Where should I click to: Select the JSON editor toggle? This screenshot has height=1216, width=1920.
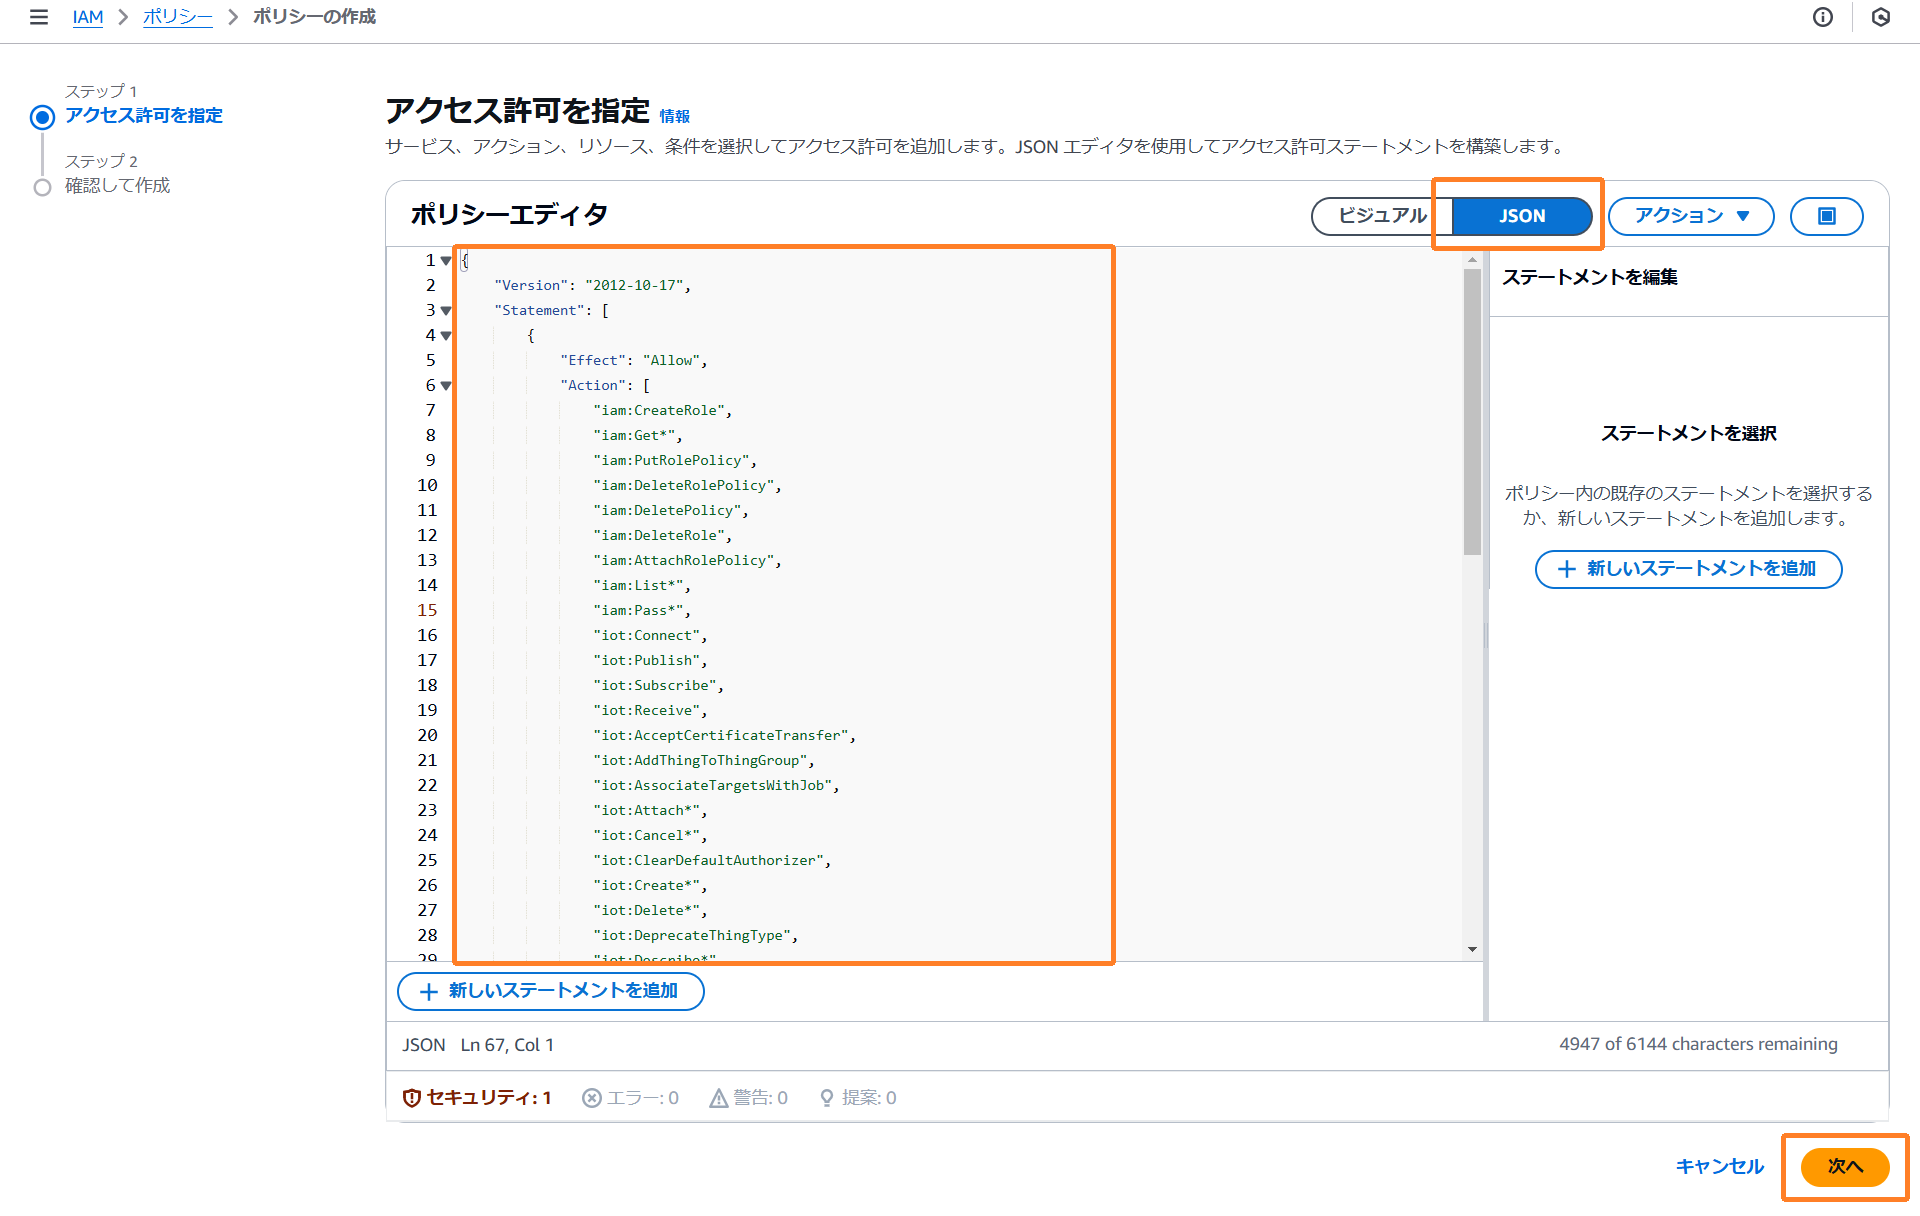click(x=1521, y=216)
